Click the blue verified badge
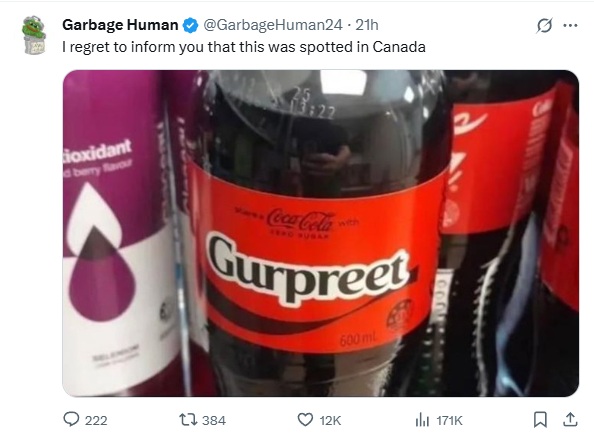The image size is (594, 433). (191, 25)
